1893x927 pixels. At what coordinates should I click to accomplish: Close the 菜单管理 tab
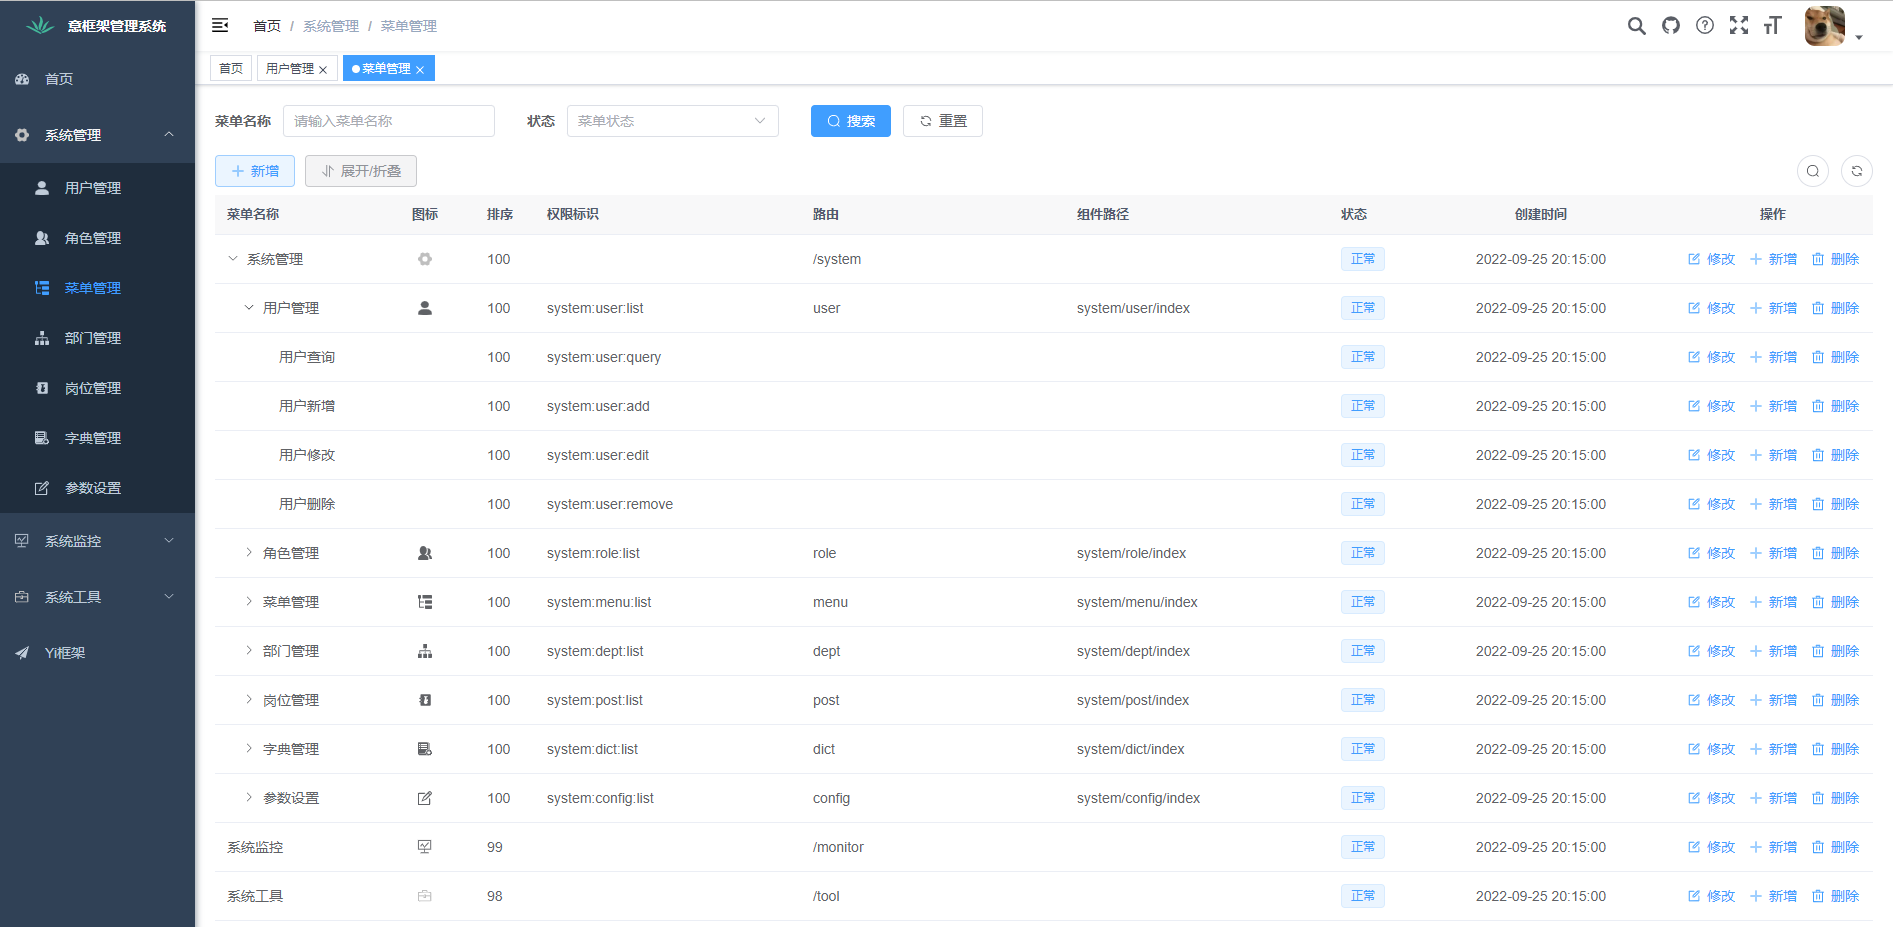420,69
